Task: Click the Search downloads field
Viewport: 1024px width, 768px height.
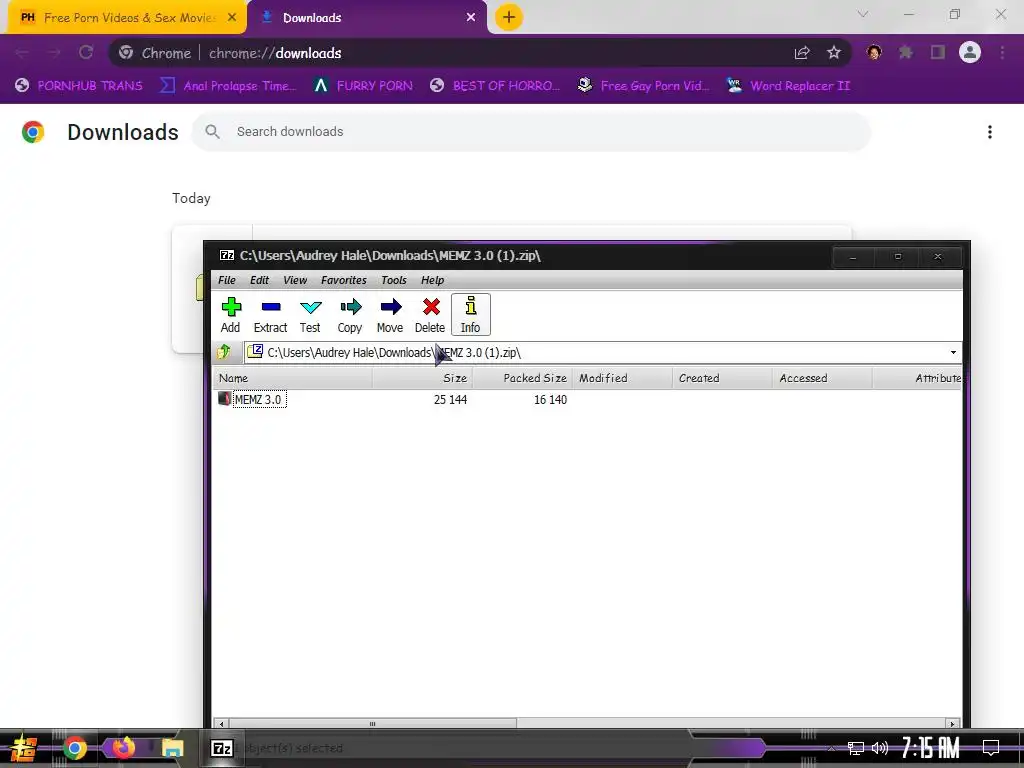Action: tap(531, 131)
